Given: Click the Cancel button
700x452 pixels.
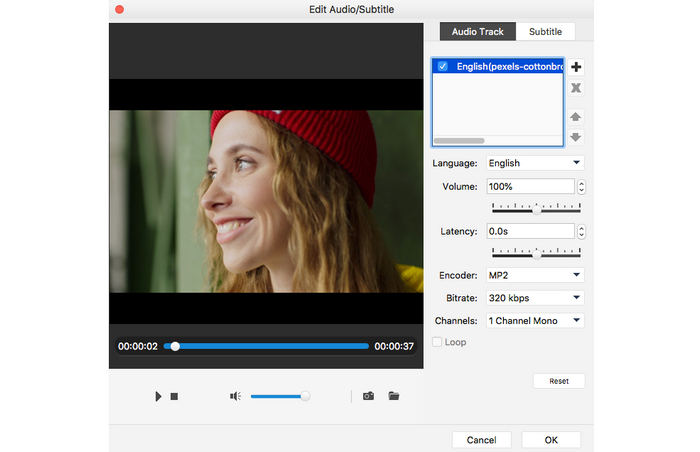Looking at the screenshot, I should coord(481,440).
